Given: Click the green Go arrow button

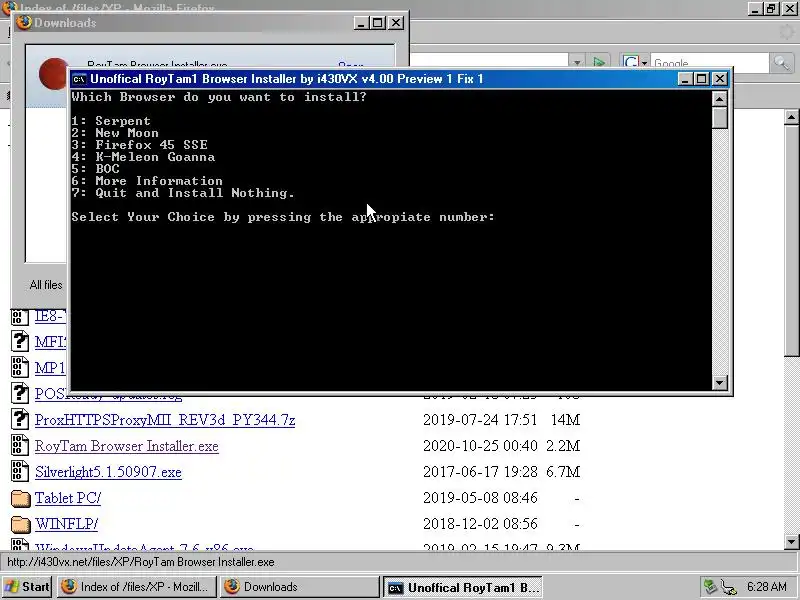Looking at the screenshot, I should coord(599,63).
